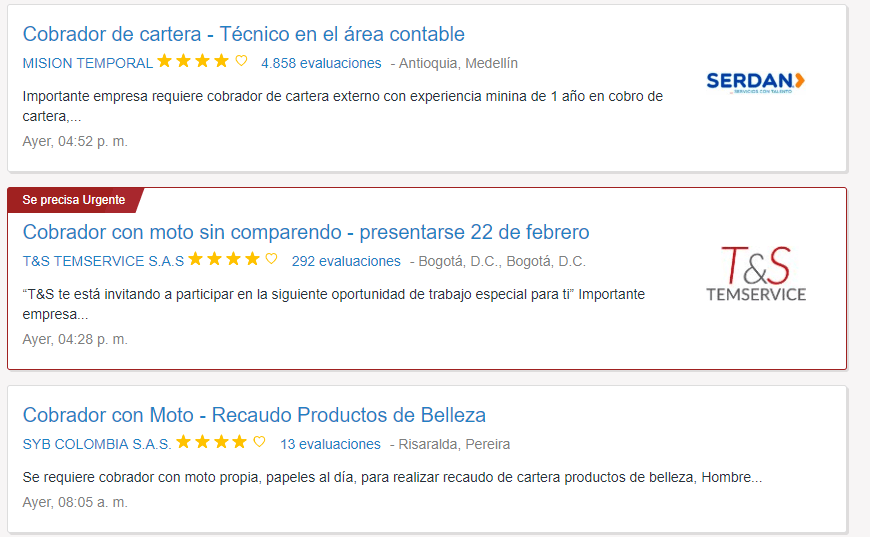Click the star rating for SYB COLOMBIA
The height and width of the screenshot is (537, 870).
212,442
